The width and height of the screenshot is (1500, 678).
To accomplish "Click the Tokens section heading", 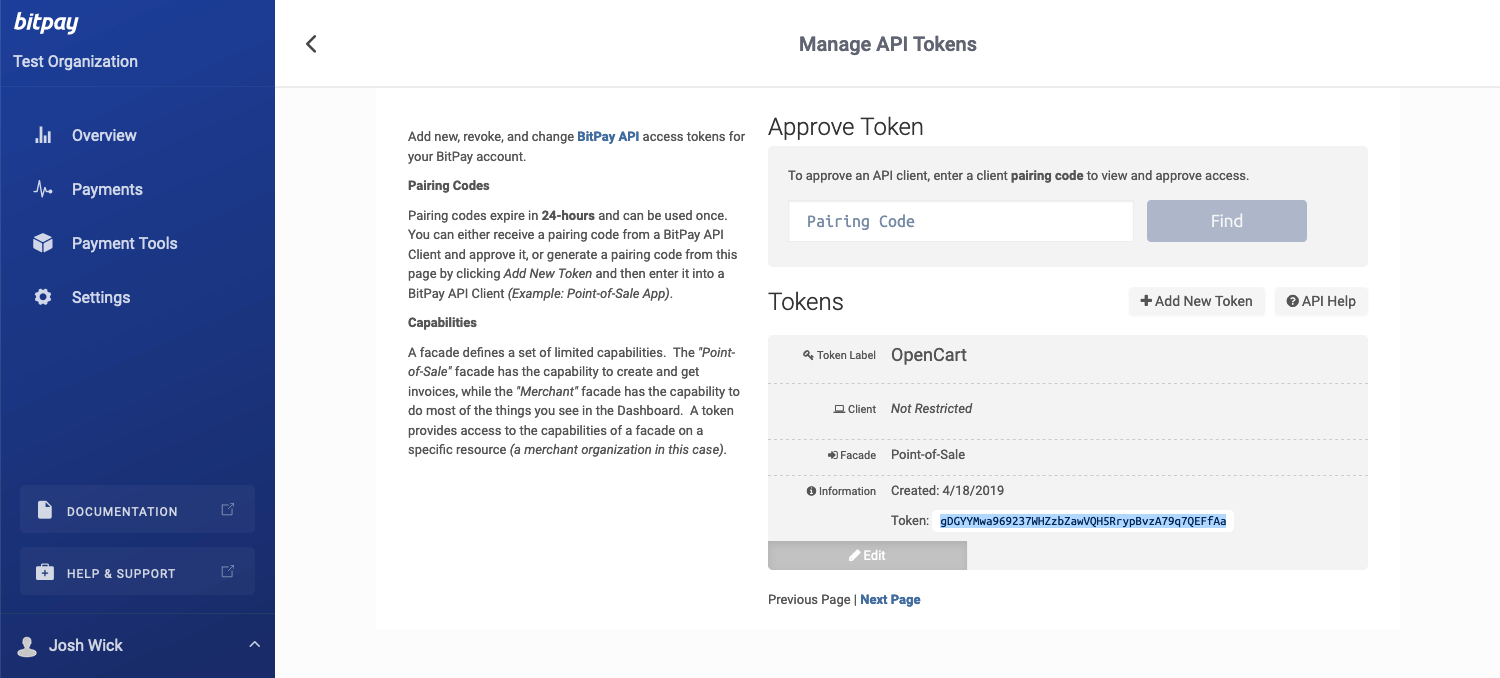I will [x=806, y=302].
